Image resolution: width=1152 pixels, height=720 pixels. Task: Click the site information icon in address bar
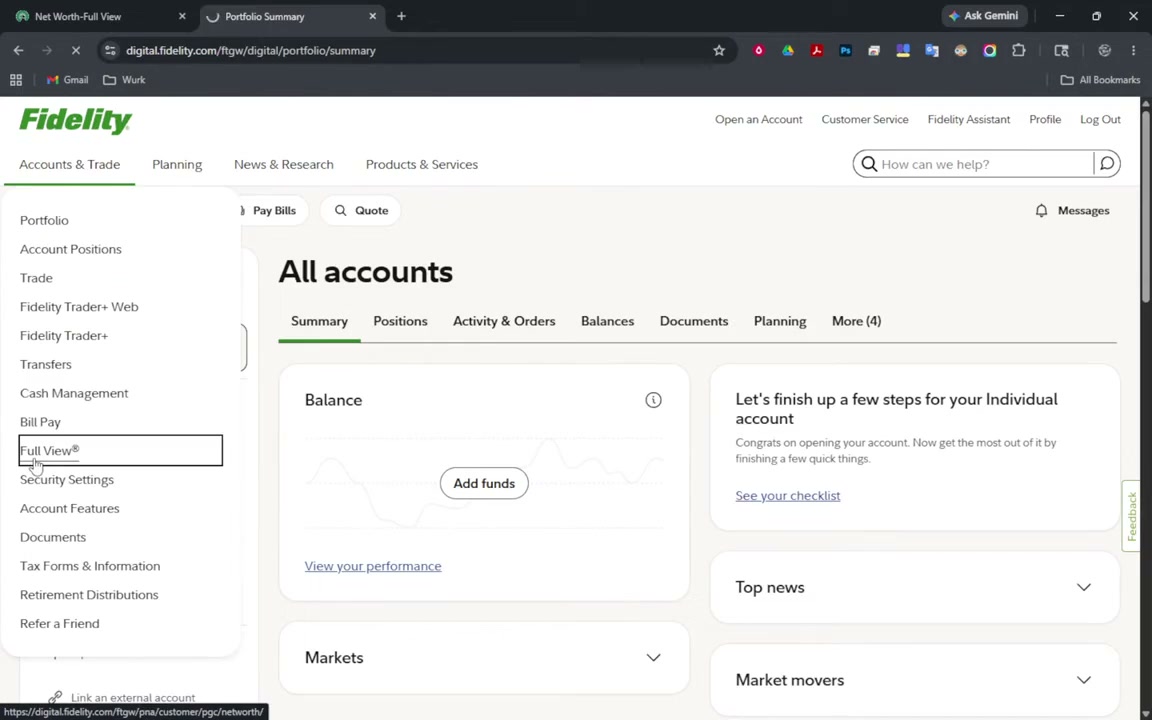[x=110, y=51]
